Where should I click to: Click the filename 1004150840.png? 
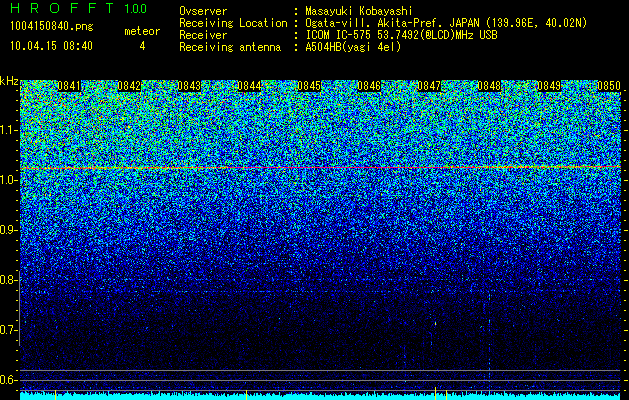[52, 27]
